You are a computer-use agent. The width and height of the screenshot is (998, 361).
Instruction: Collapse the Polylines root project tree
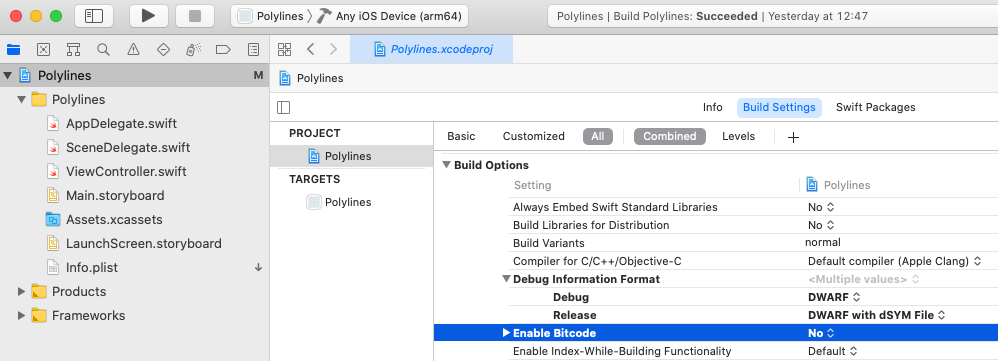tap(8, 76)
